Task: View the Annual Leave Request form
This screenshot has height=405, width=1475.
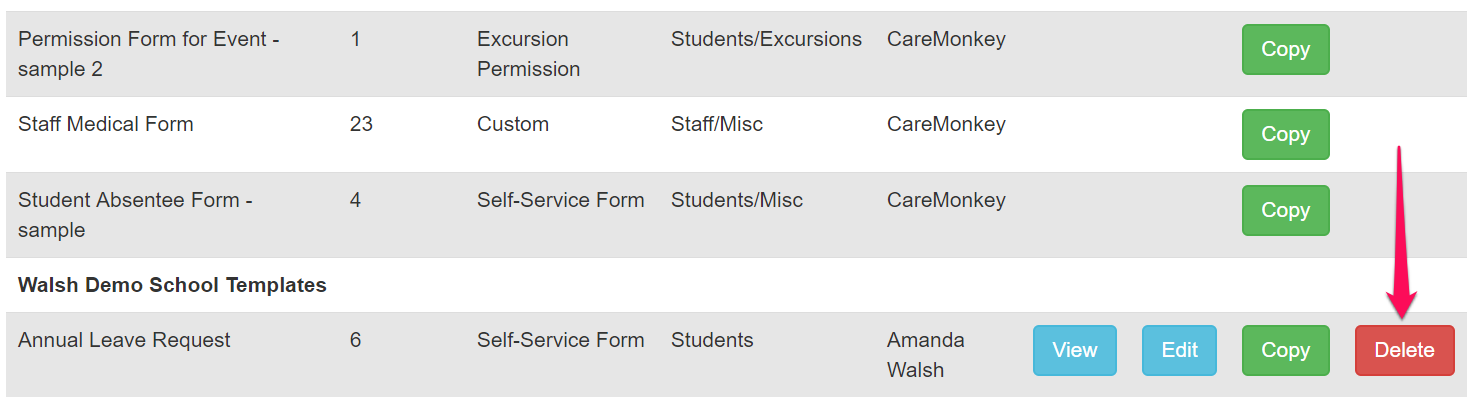Action: click(x=1075, y=351)
